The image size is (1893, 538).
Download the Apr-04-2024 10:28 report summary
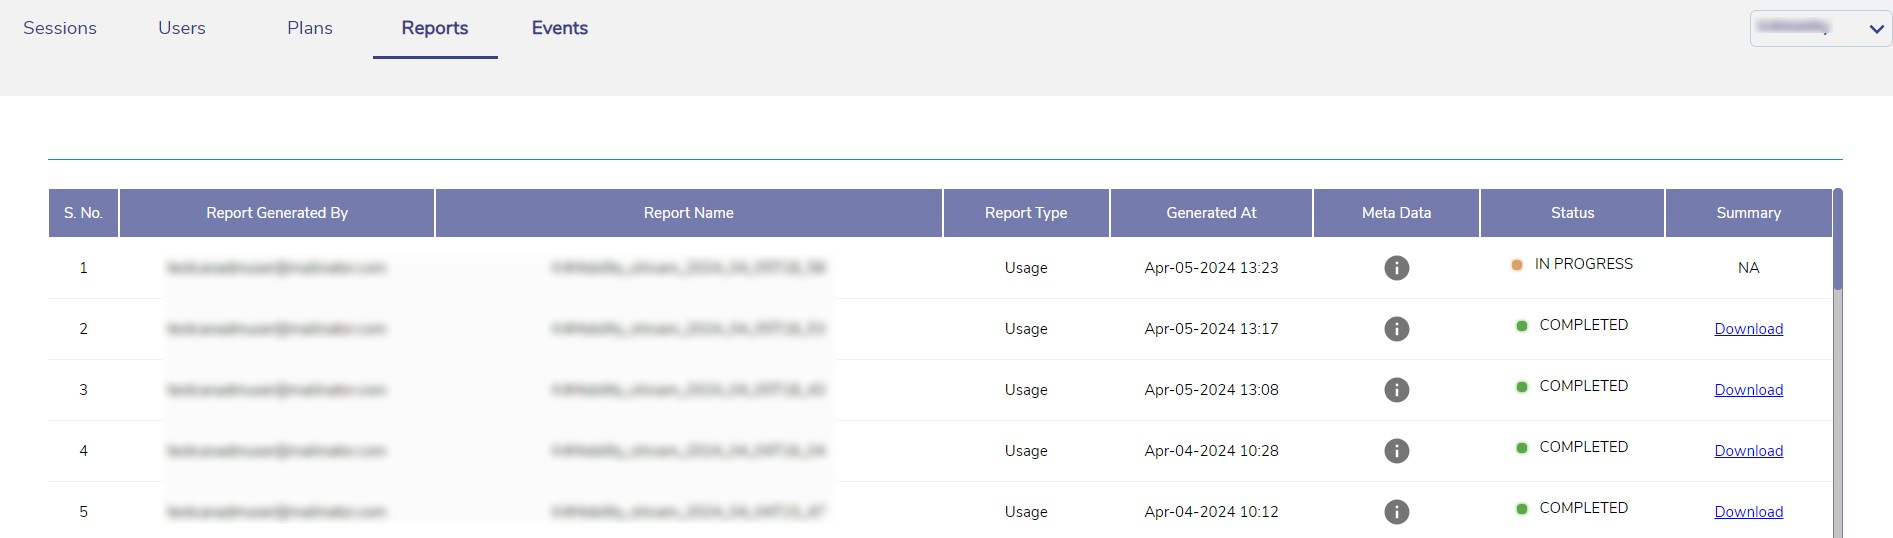click(x=1748, y=451)
